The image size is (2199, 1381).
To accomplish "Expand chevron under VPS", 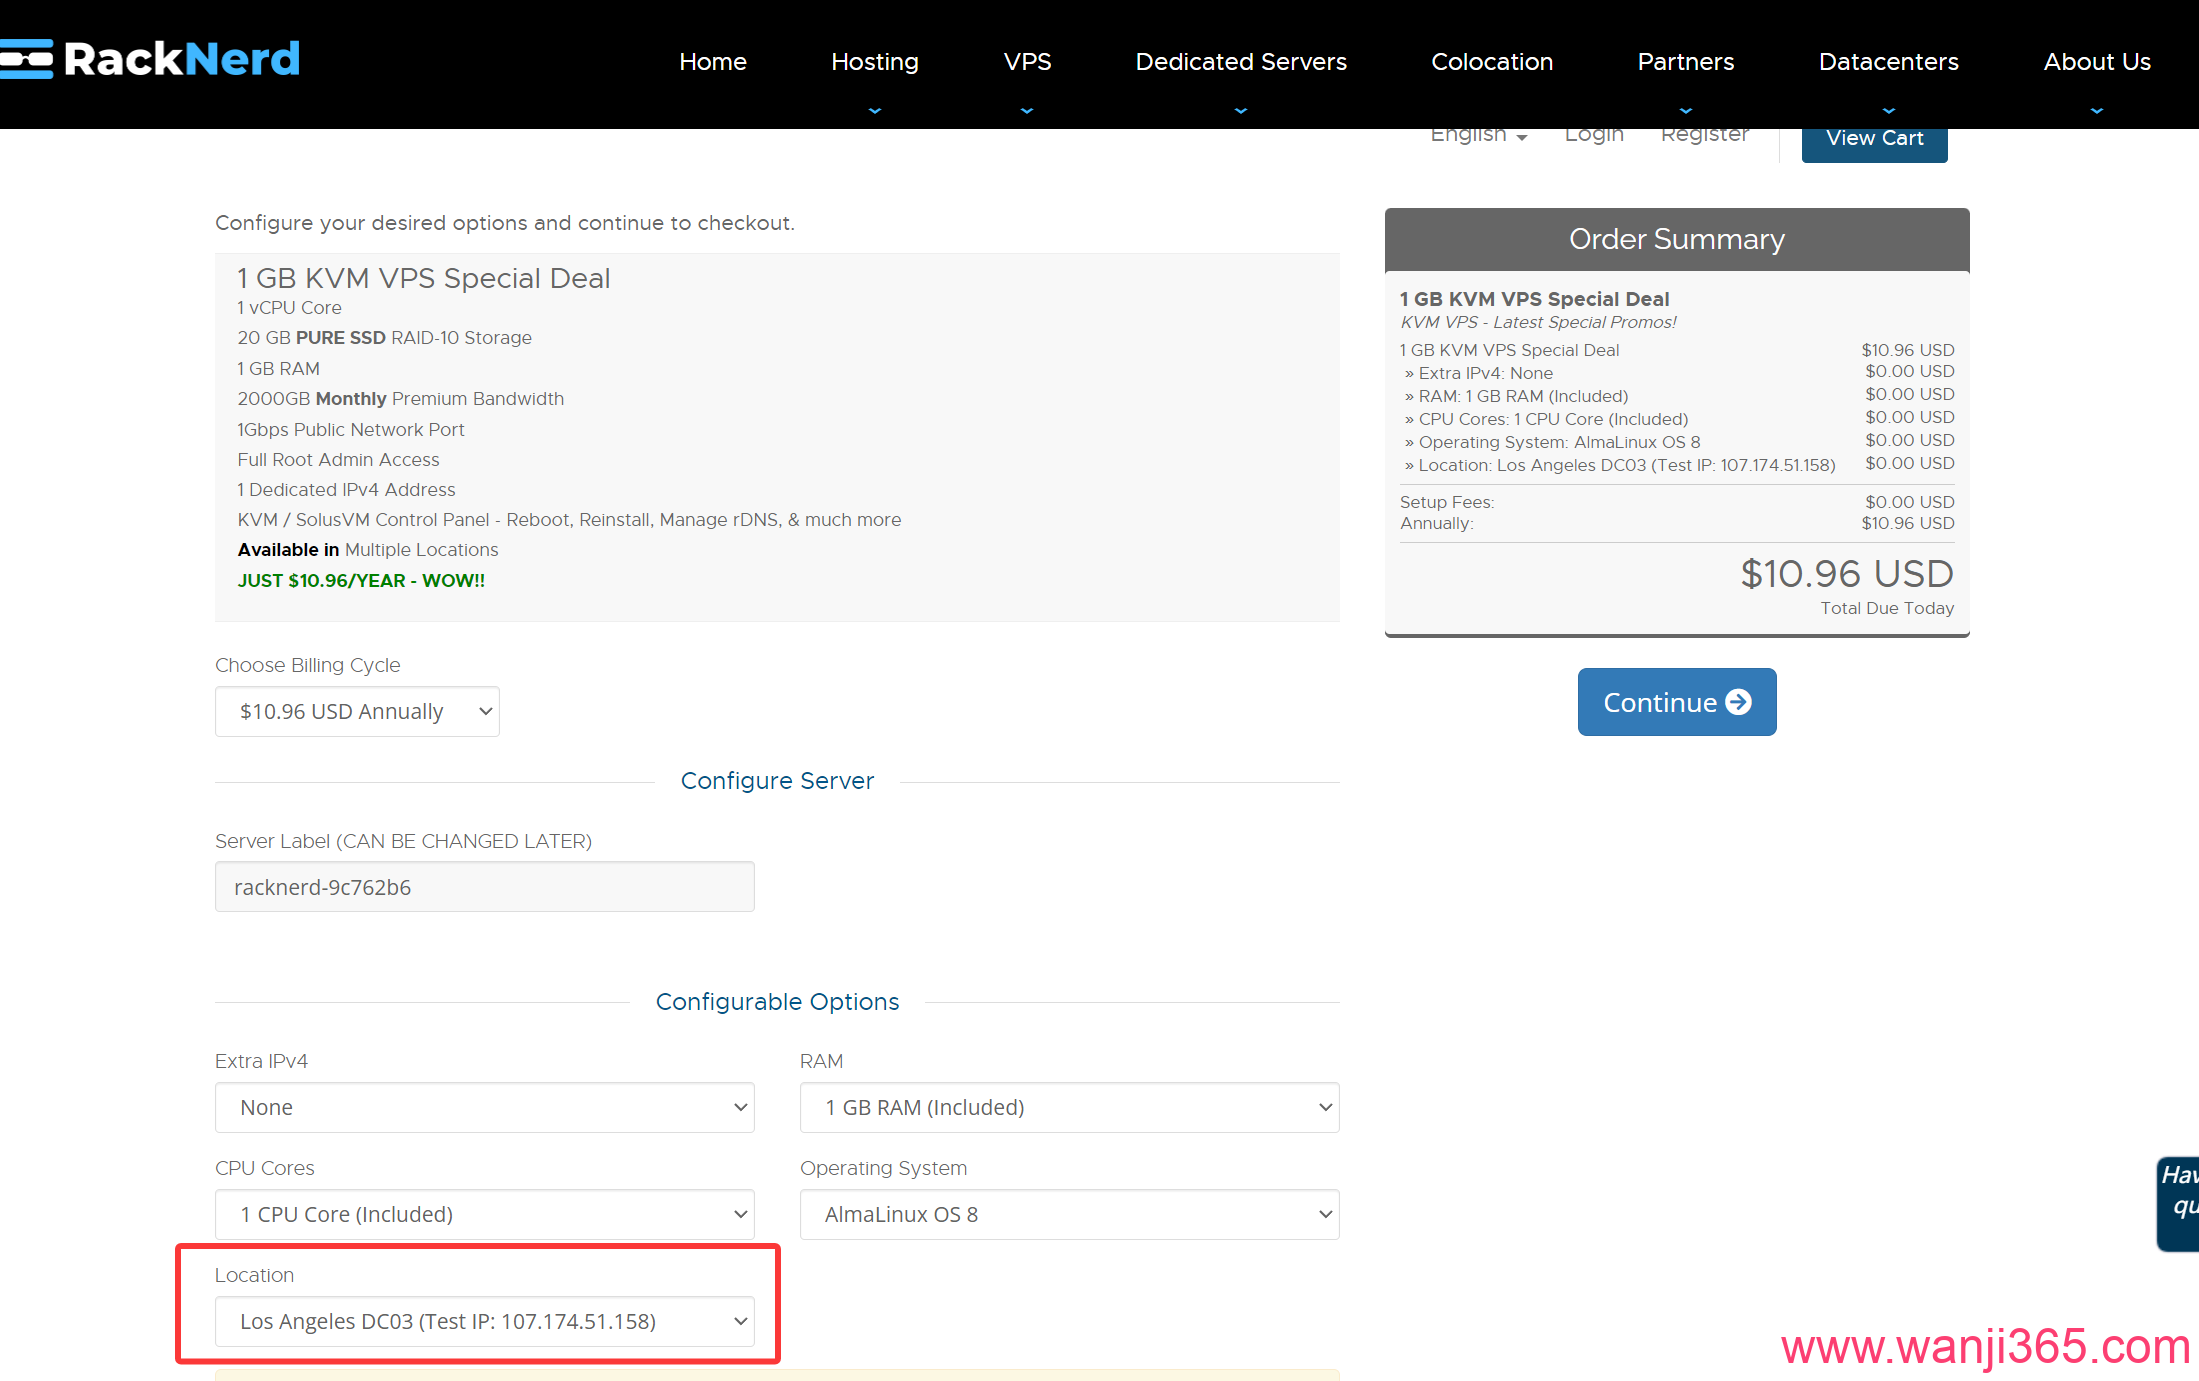I will (x=1027, y=111).
